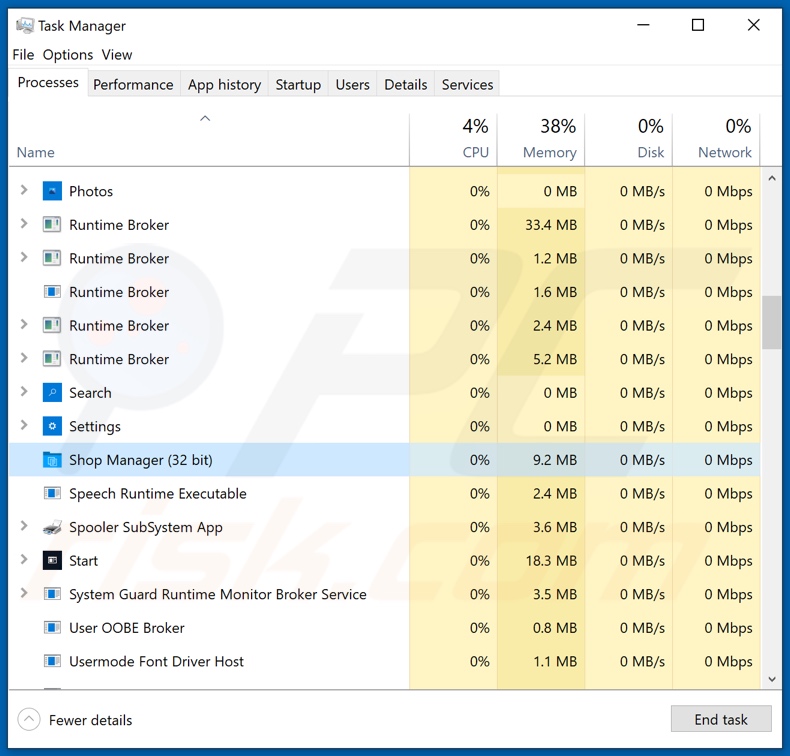This screenshot has width=790, height=756.
Task: Click the Photos process name
Action: click(91, 191)
